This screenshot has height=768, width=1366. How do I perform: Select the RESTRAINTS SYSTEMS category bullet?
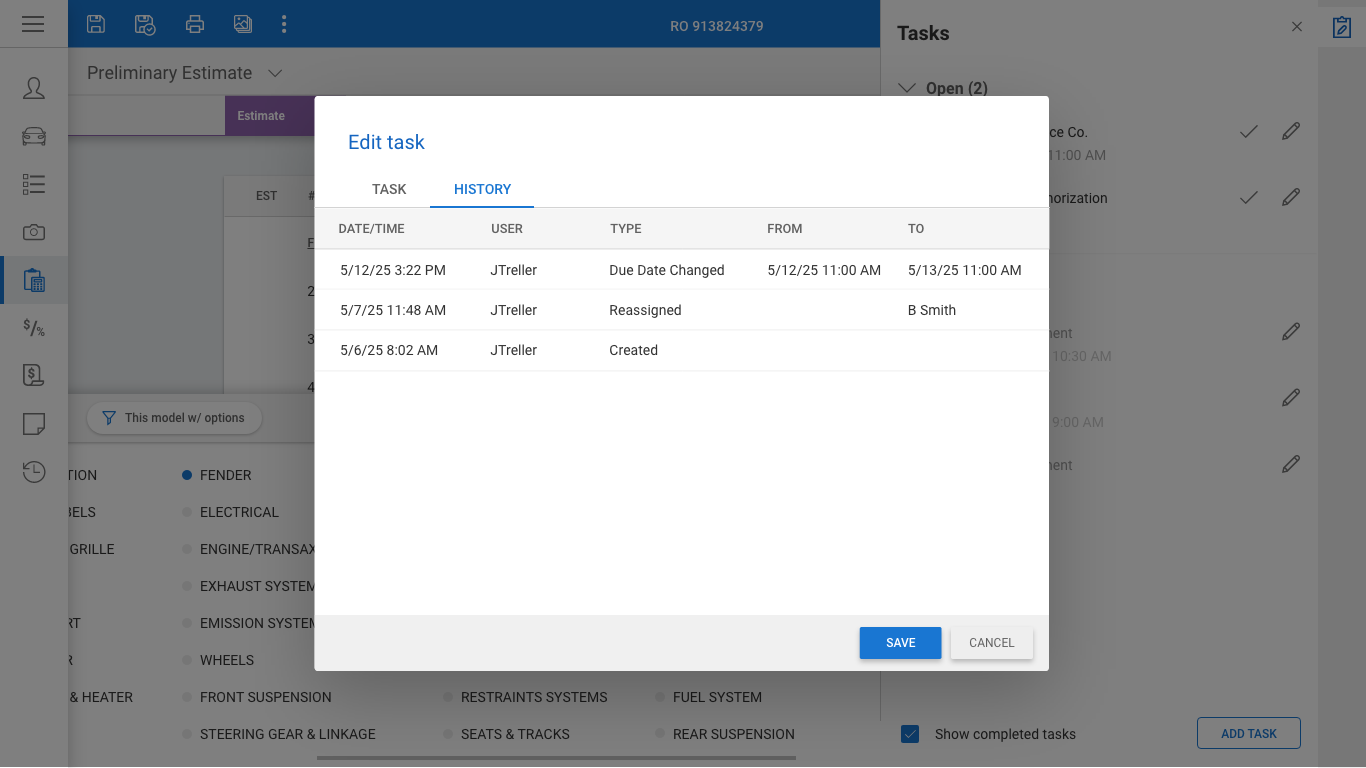tap(449, 697)
